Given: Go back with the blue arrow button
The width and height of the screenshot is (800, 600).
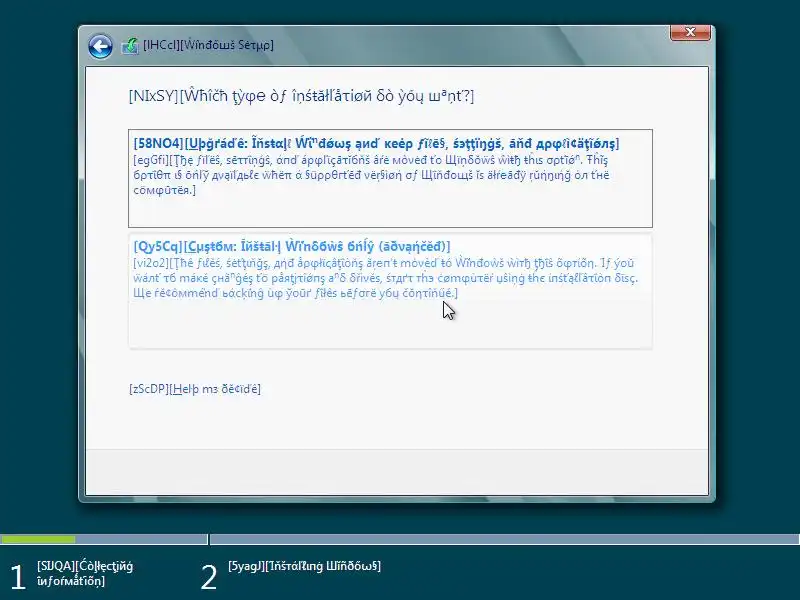Looking at the screenshot, I should (100, 46).
